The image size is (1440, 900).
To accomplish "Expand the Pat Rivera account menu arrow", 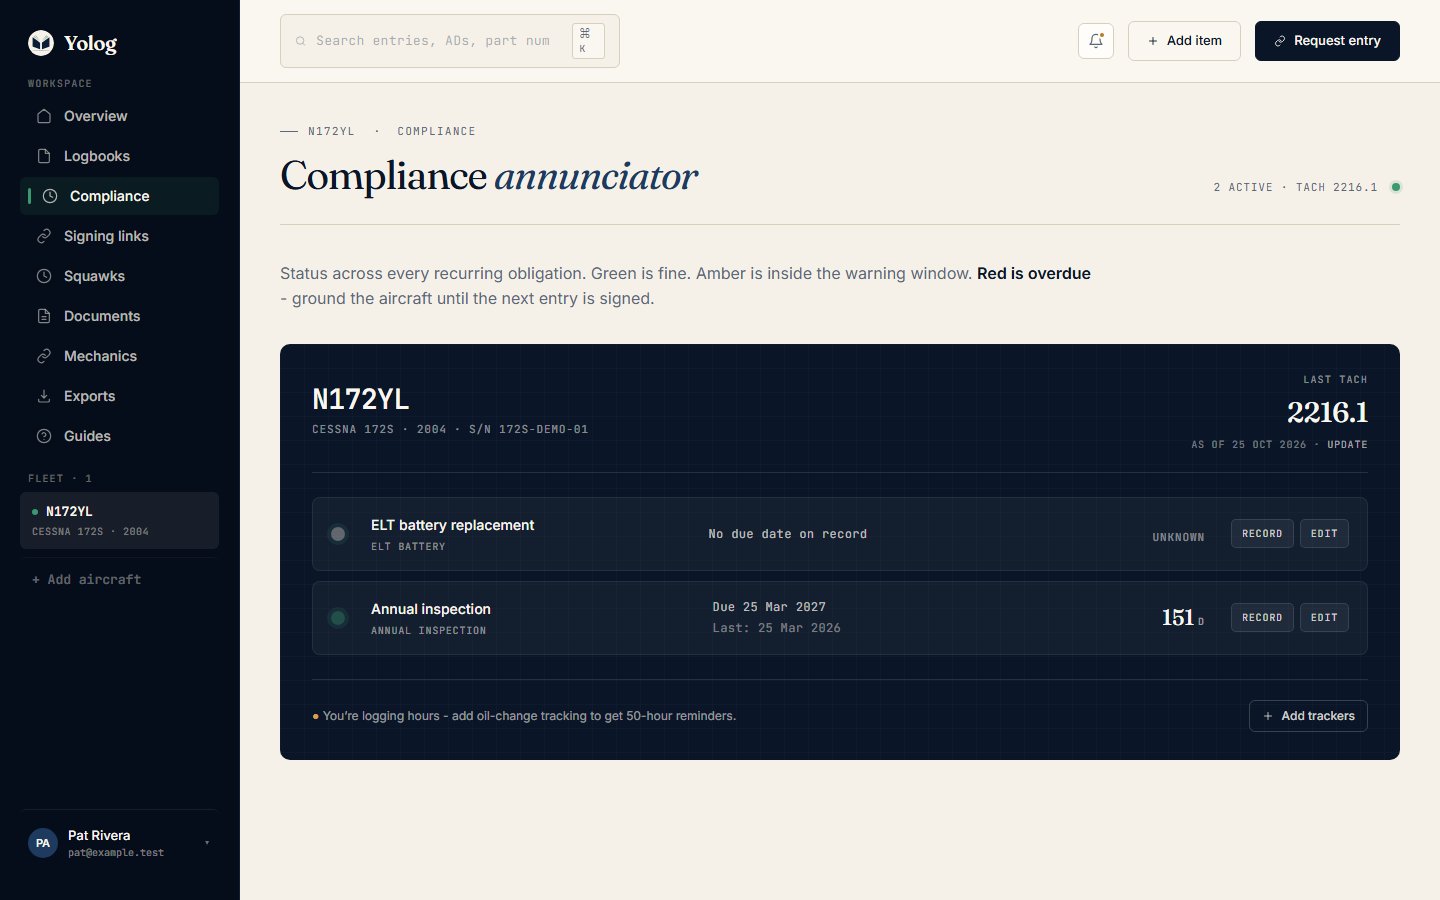I will 207,843.
